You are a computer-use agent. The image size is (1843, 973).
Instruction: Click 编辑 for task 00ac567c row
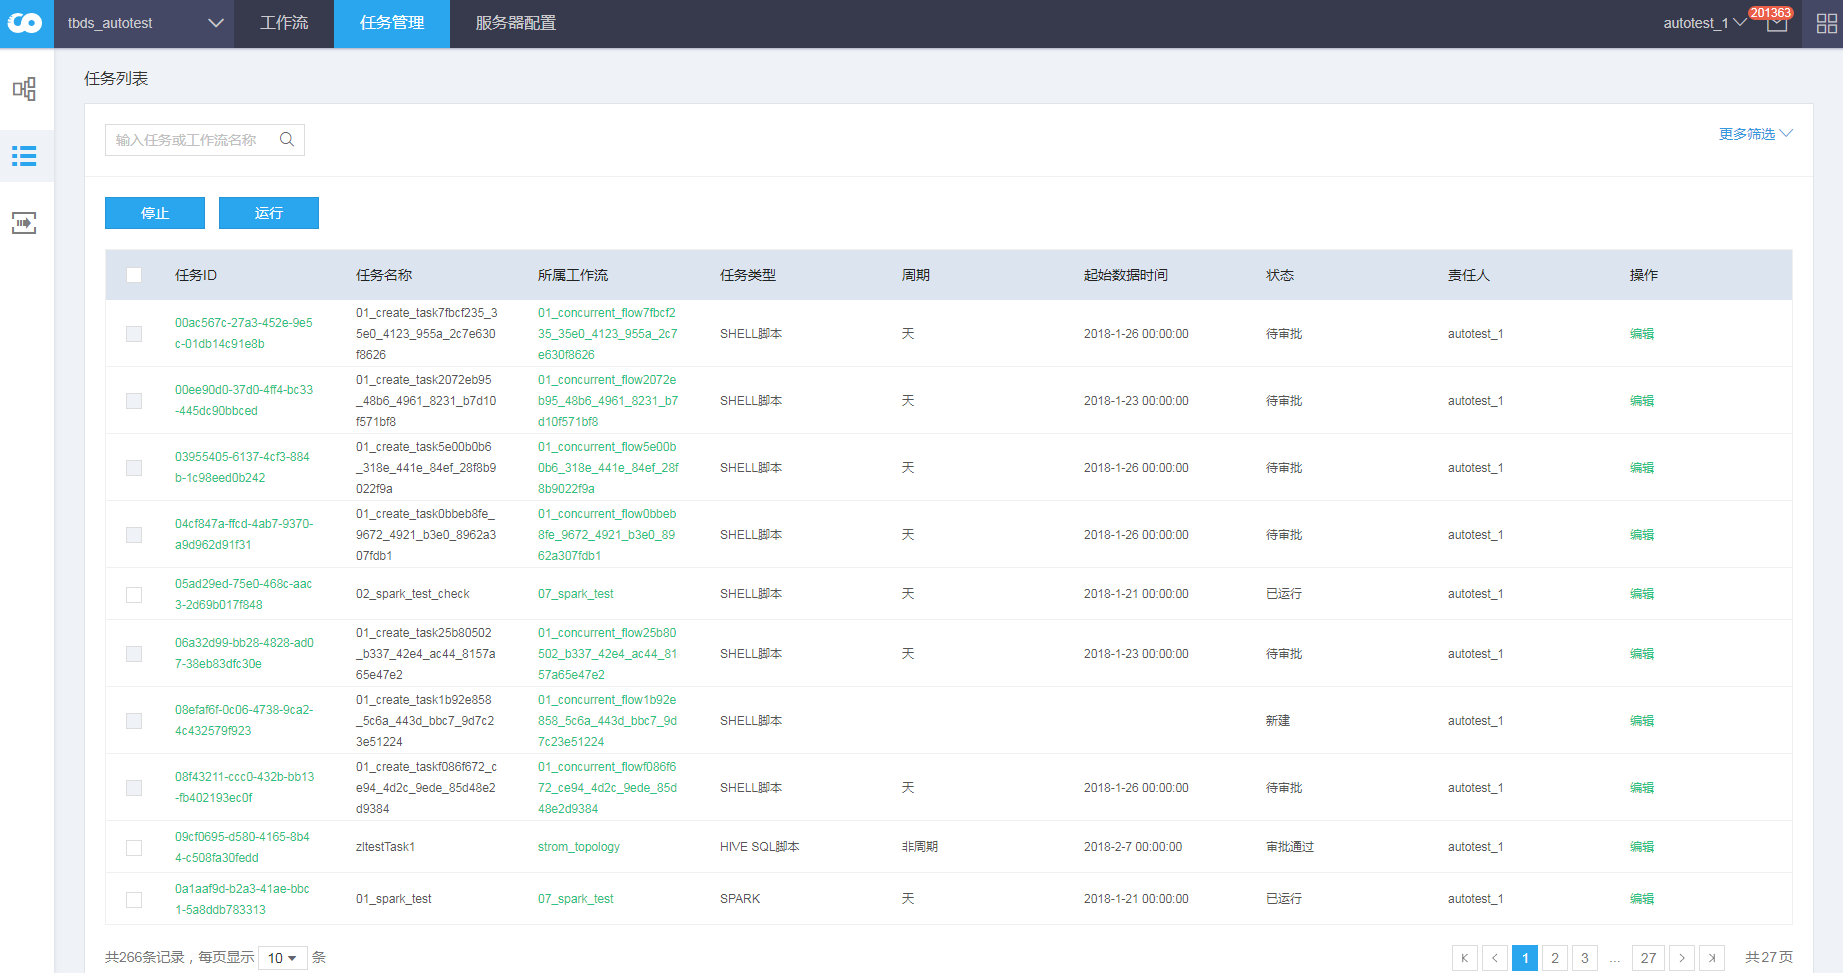click(x=1642, y=334)
